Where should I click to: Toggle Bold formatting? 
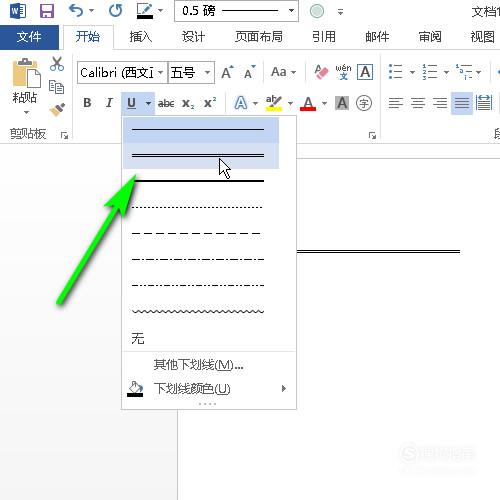(x=87, y=103)
